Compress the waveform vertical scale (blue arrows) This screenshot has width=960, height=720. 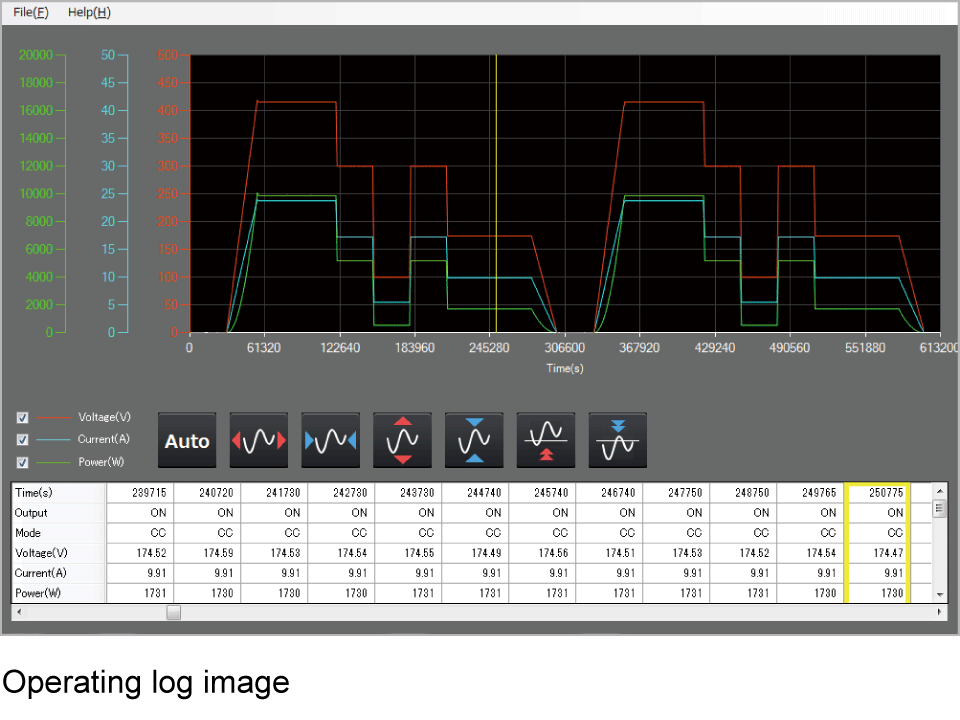pyautogui.click(x=474, y=440)
